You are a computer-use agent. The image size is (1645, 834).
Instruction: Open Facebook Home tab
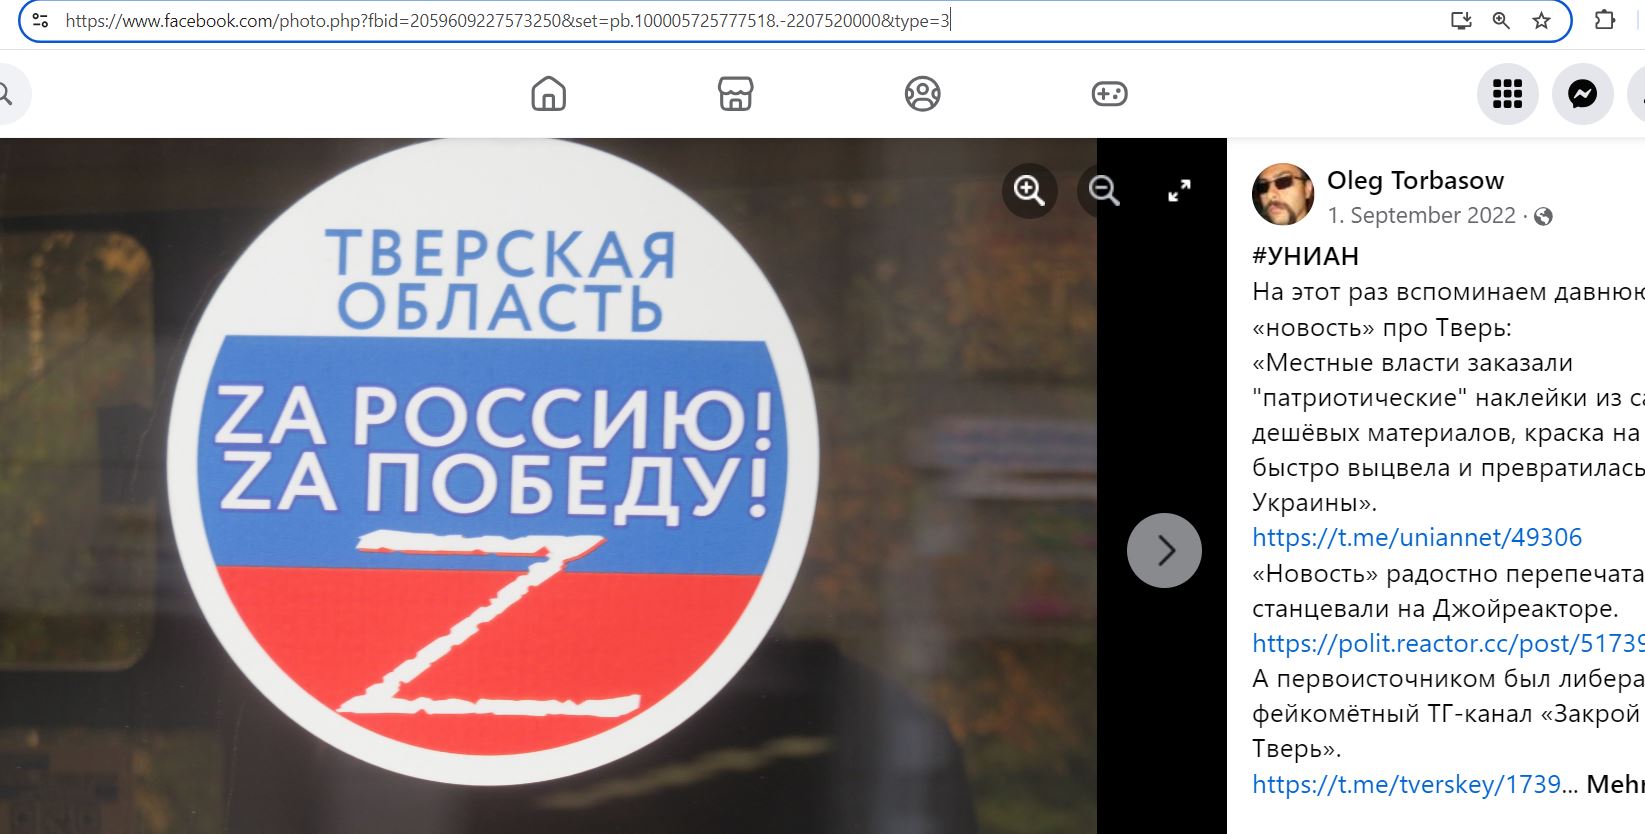pyautogui.click(x=548, y=94)
